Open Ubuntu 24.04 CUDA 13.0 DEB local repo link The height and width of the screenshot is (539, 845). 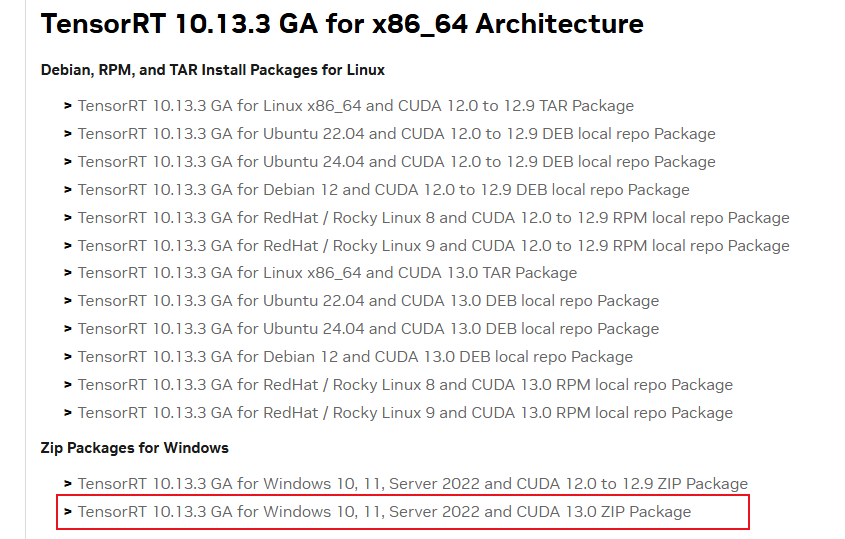click(x=369, y=329)
